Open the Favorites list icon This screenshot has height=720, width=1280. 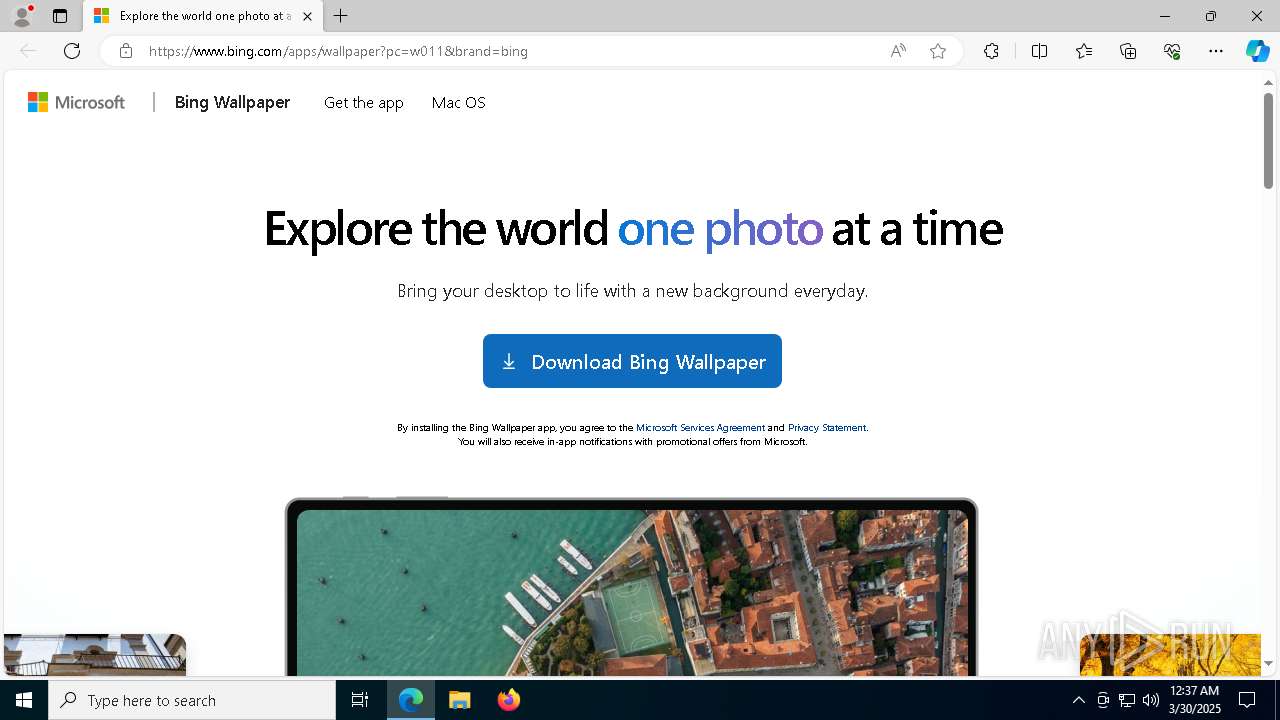coord(1084,51)
